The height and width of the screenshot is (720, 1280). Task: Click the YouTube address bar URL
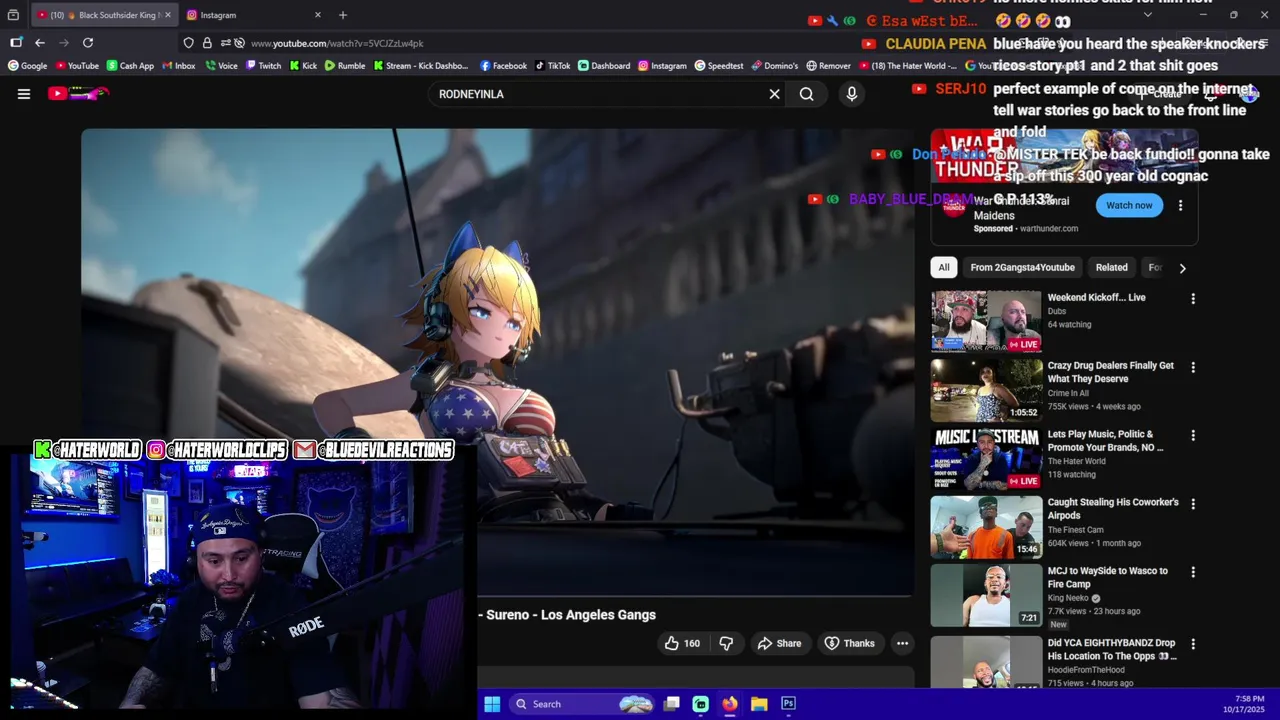337,43
